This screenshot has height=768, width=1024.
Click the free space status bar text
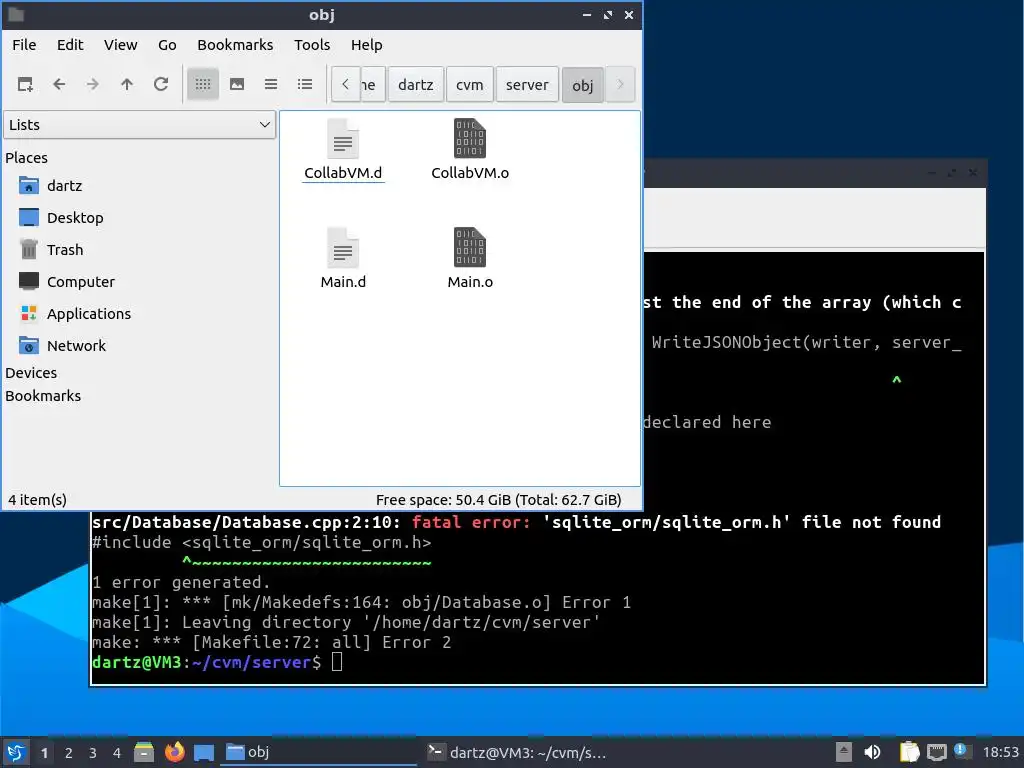[498, 500]
